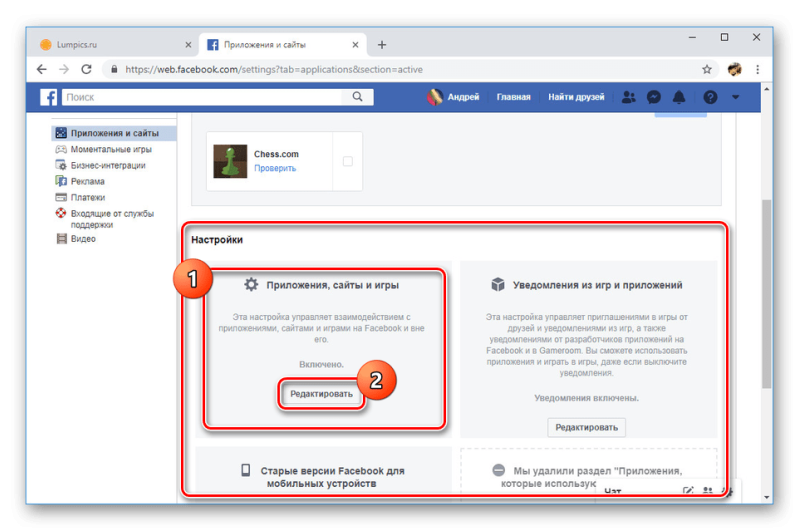This screenshot has width=800, height=531.
Task: Open Моментальные игры sidebar item
Action: point(111,149)
